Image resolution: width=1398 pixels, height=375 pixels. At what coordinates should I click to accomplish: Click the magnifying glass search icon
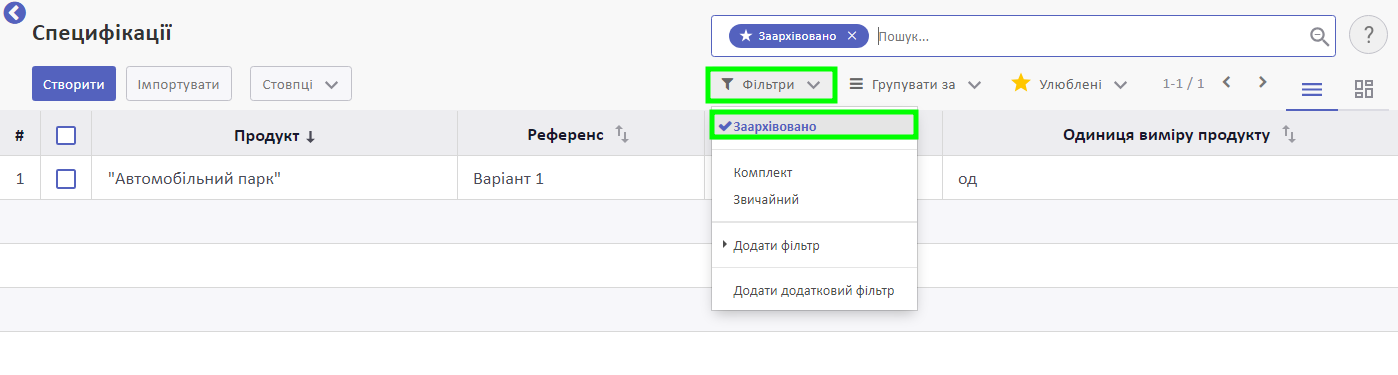click(x=1320, y=36)
